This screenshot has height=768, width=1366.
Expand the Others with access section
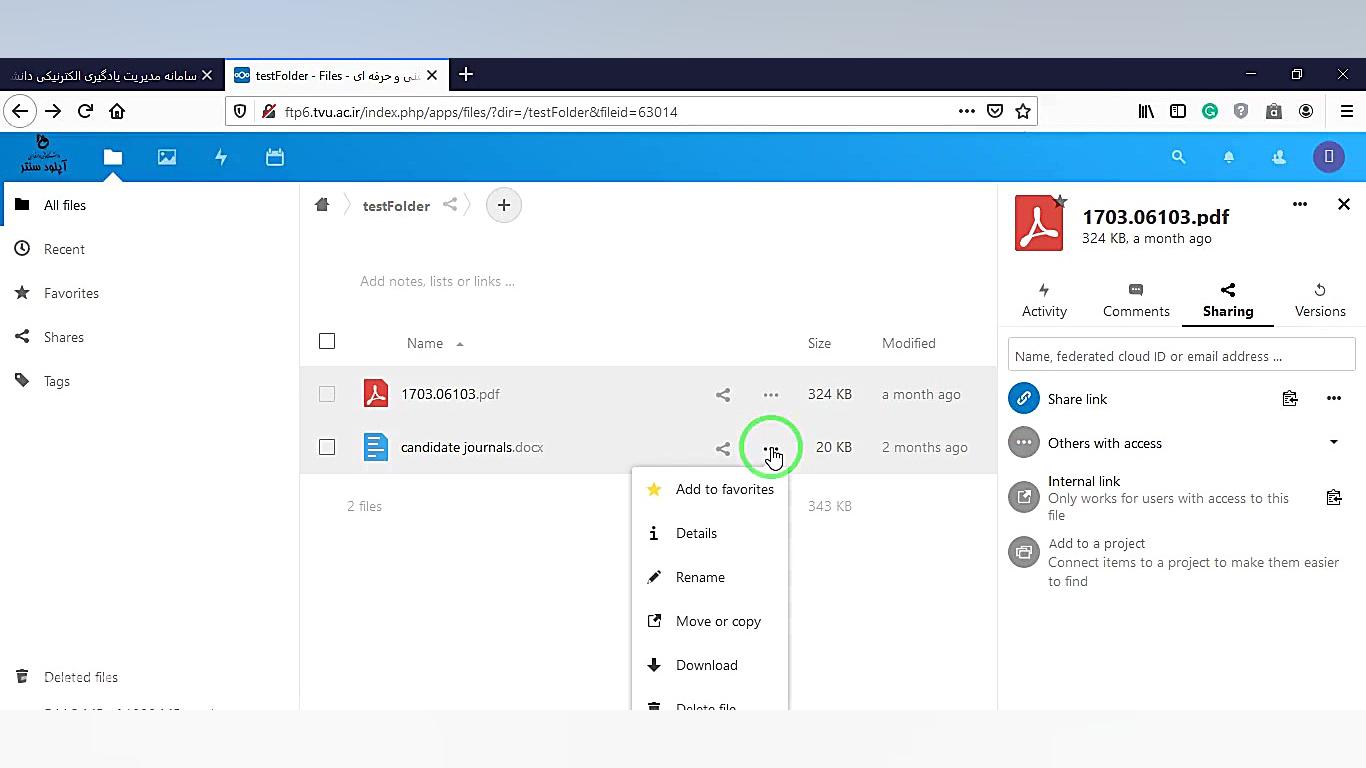pos(1333,443)
